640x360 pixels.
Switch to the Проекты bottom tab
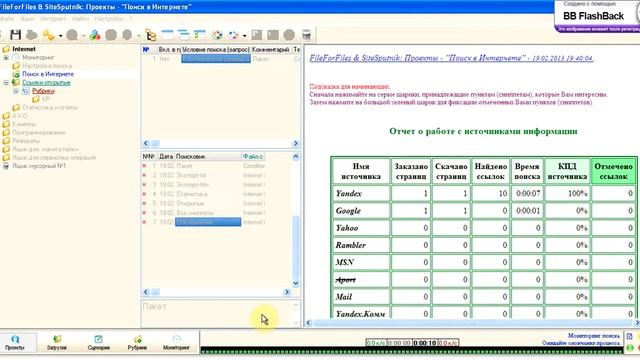click(x=15, y=343)
